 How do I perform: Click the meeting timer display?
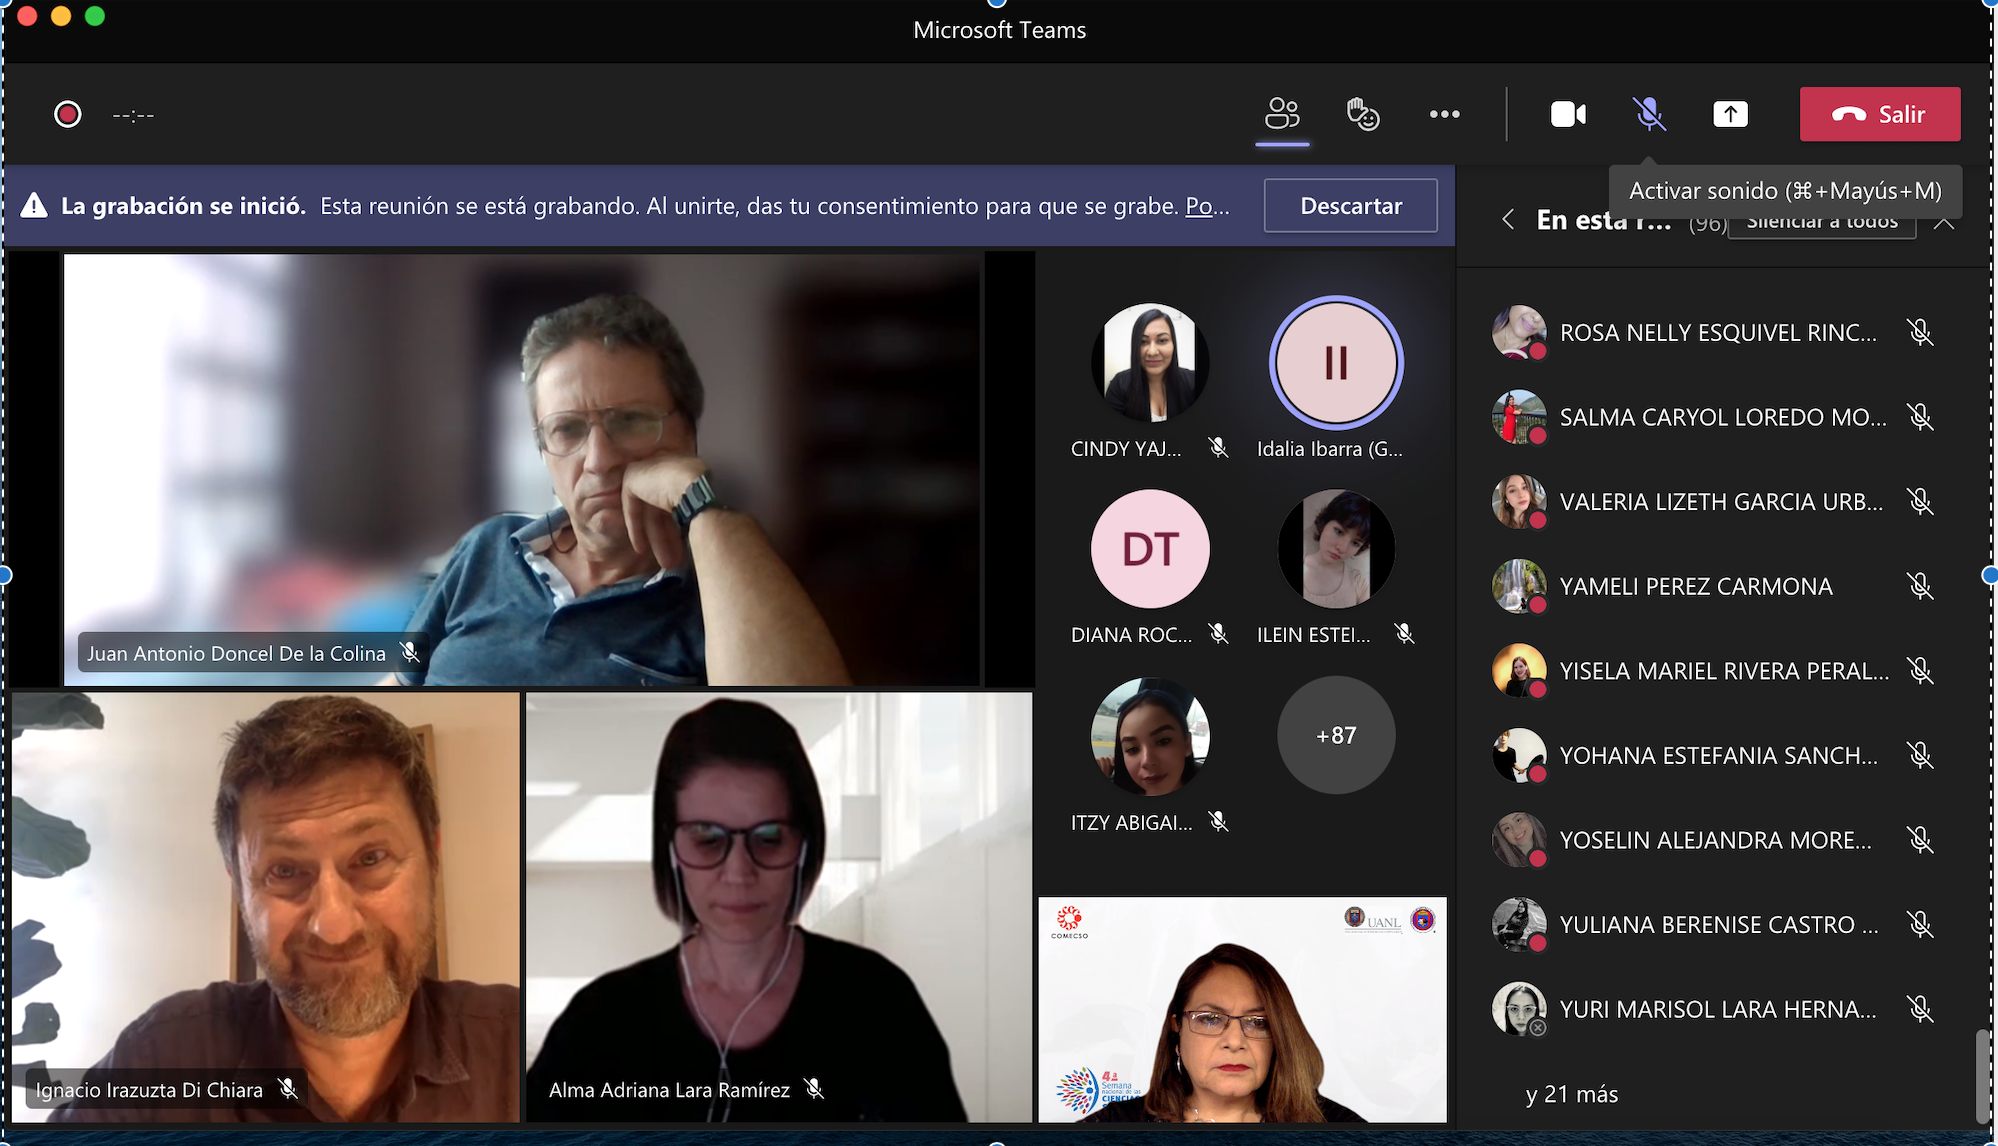(133, 115)
